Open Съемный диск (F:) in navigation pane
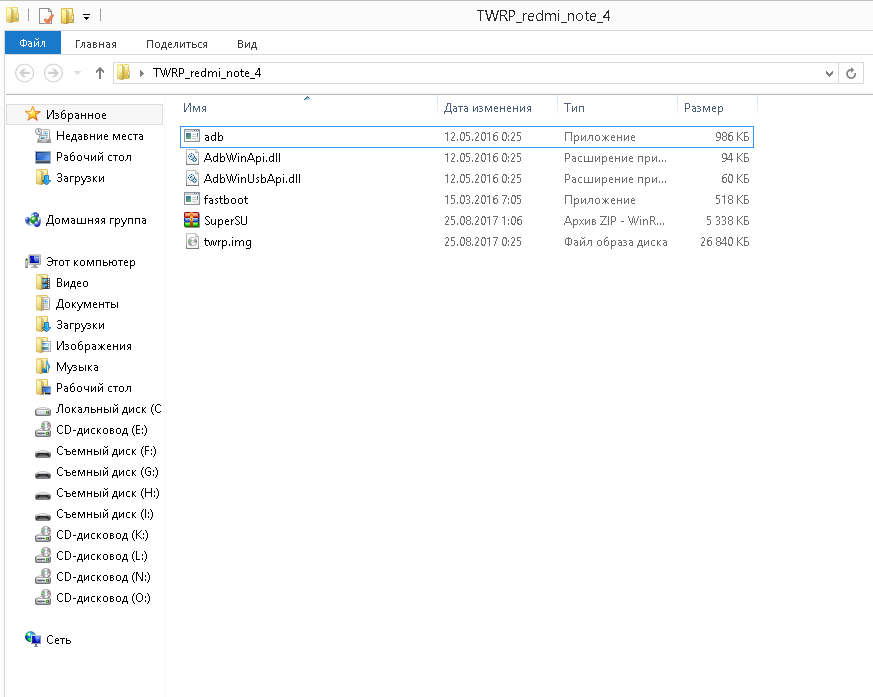Screen dimensions: 873x697 coord(106,451)
